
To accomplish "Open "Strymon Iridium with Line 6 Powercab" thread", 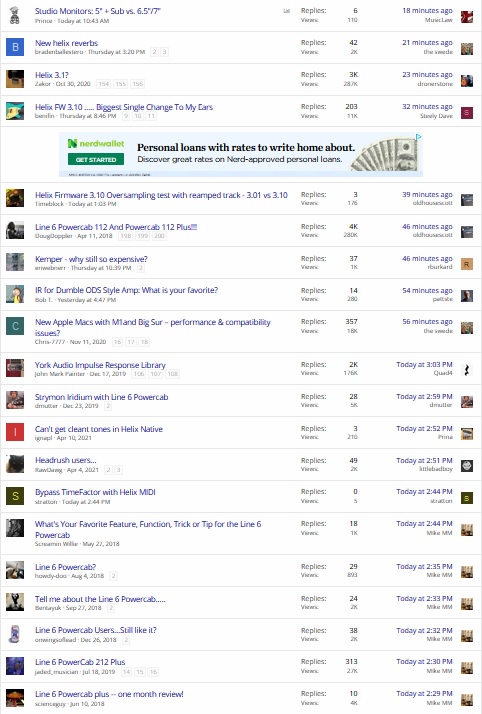I will (101, 397).
